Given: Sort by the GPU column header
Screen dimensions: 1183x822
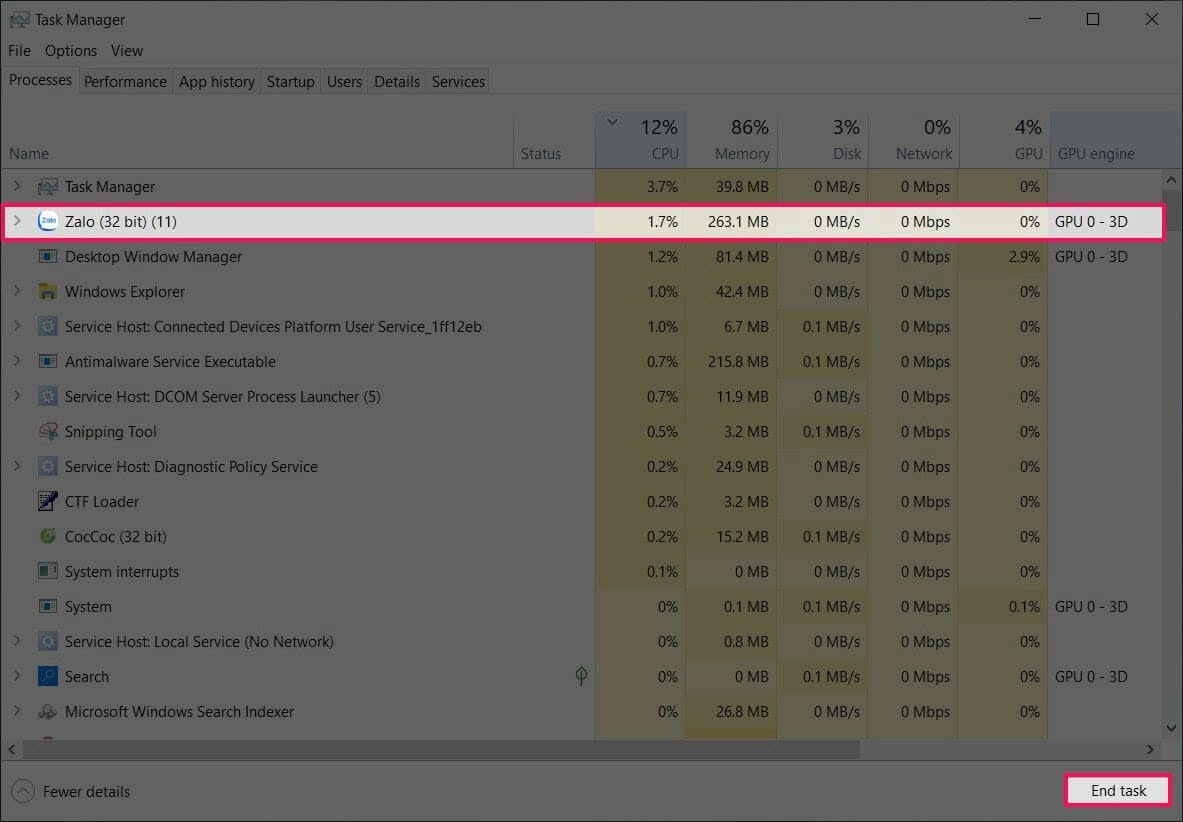Looking at the screenshot, I should (1005, 140).
